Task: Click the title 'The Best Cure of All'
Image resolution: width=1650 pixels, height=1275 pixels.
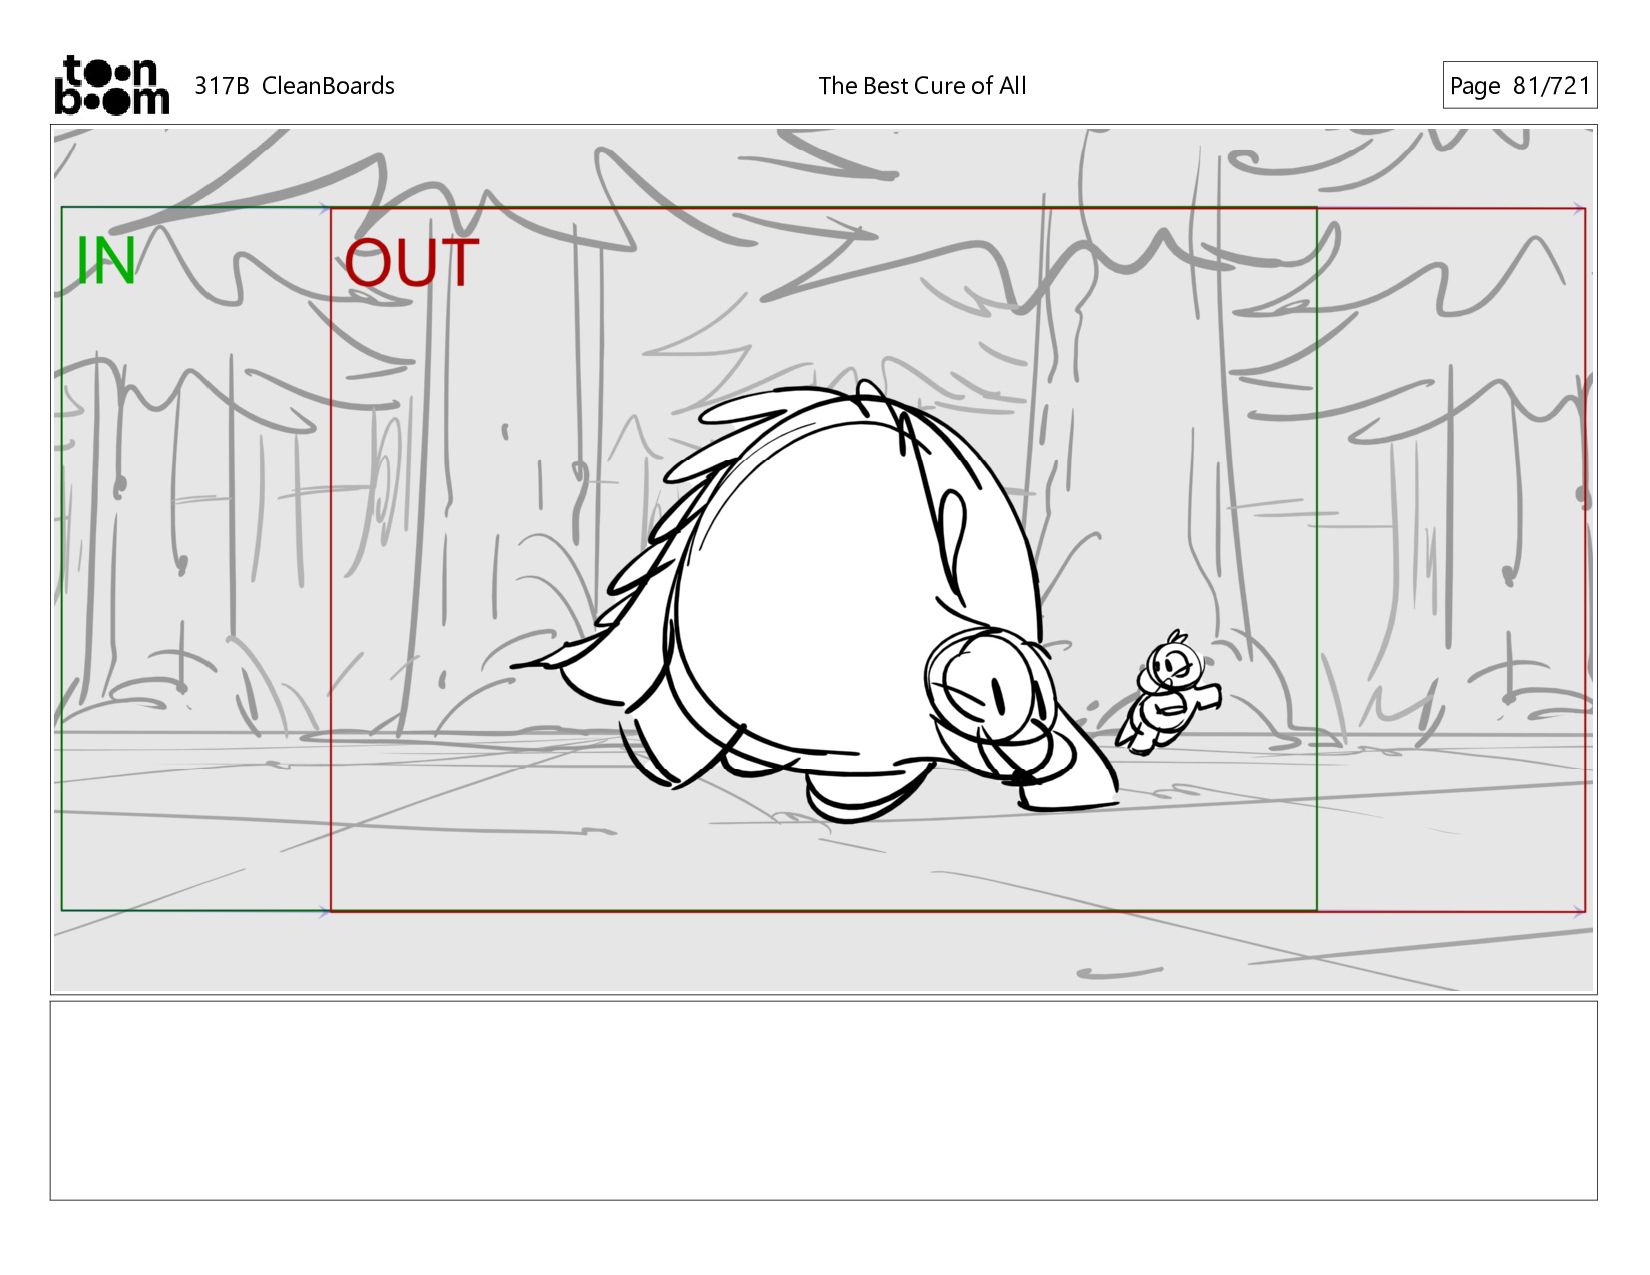Action: 922,86
